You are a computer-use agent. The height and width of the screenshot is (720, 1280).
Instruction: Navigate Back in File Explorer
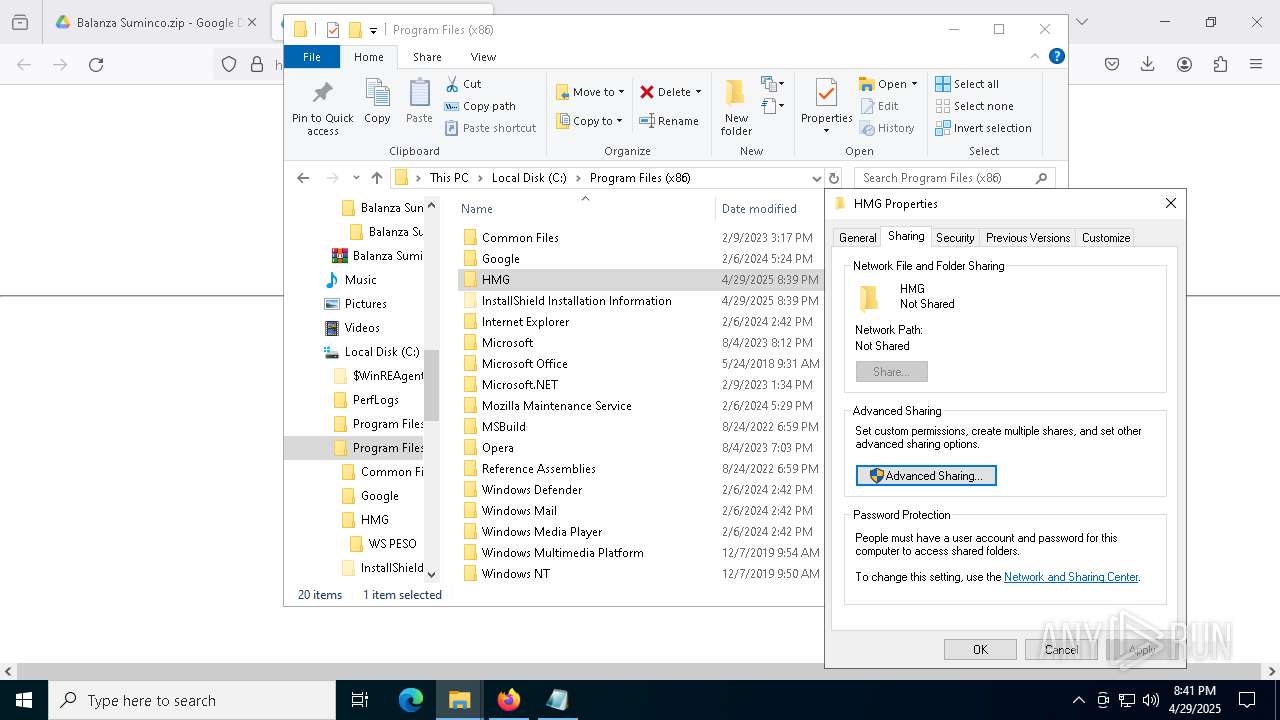point(303,178)
